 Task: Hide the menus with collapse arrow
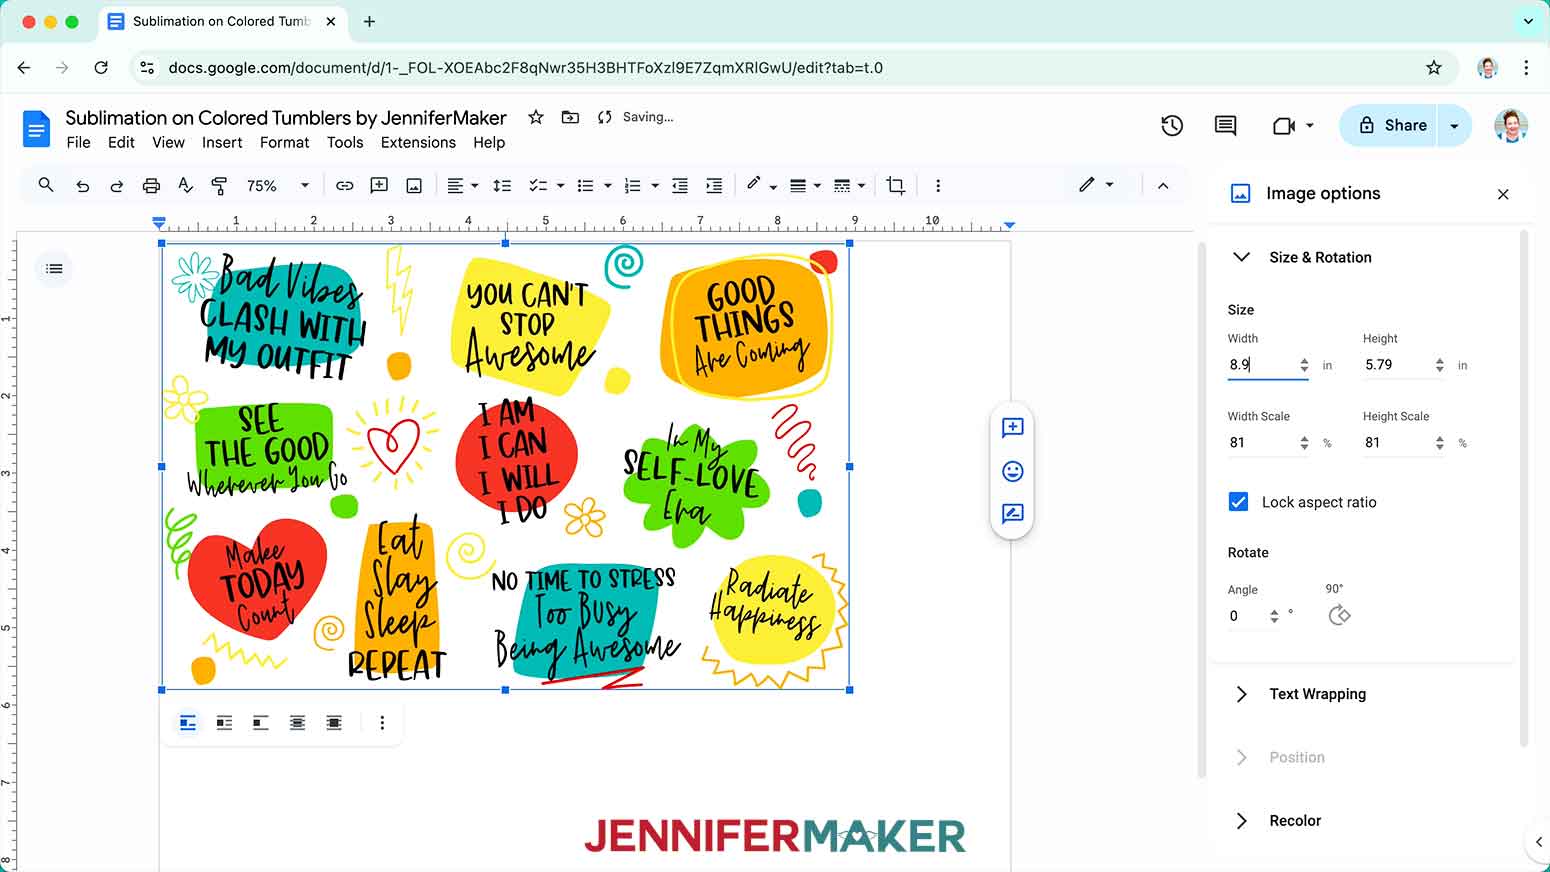pos(1163,186)
